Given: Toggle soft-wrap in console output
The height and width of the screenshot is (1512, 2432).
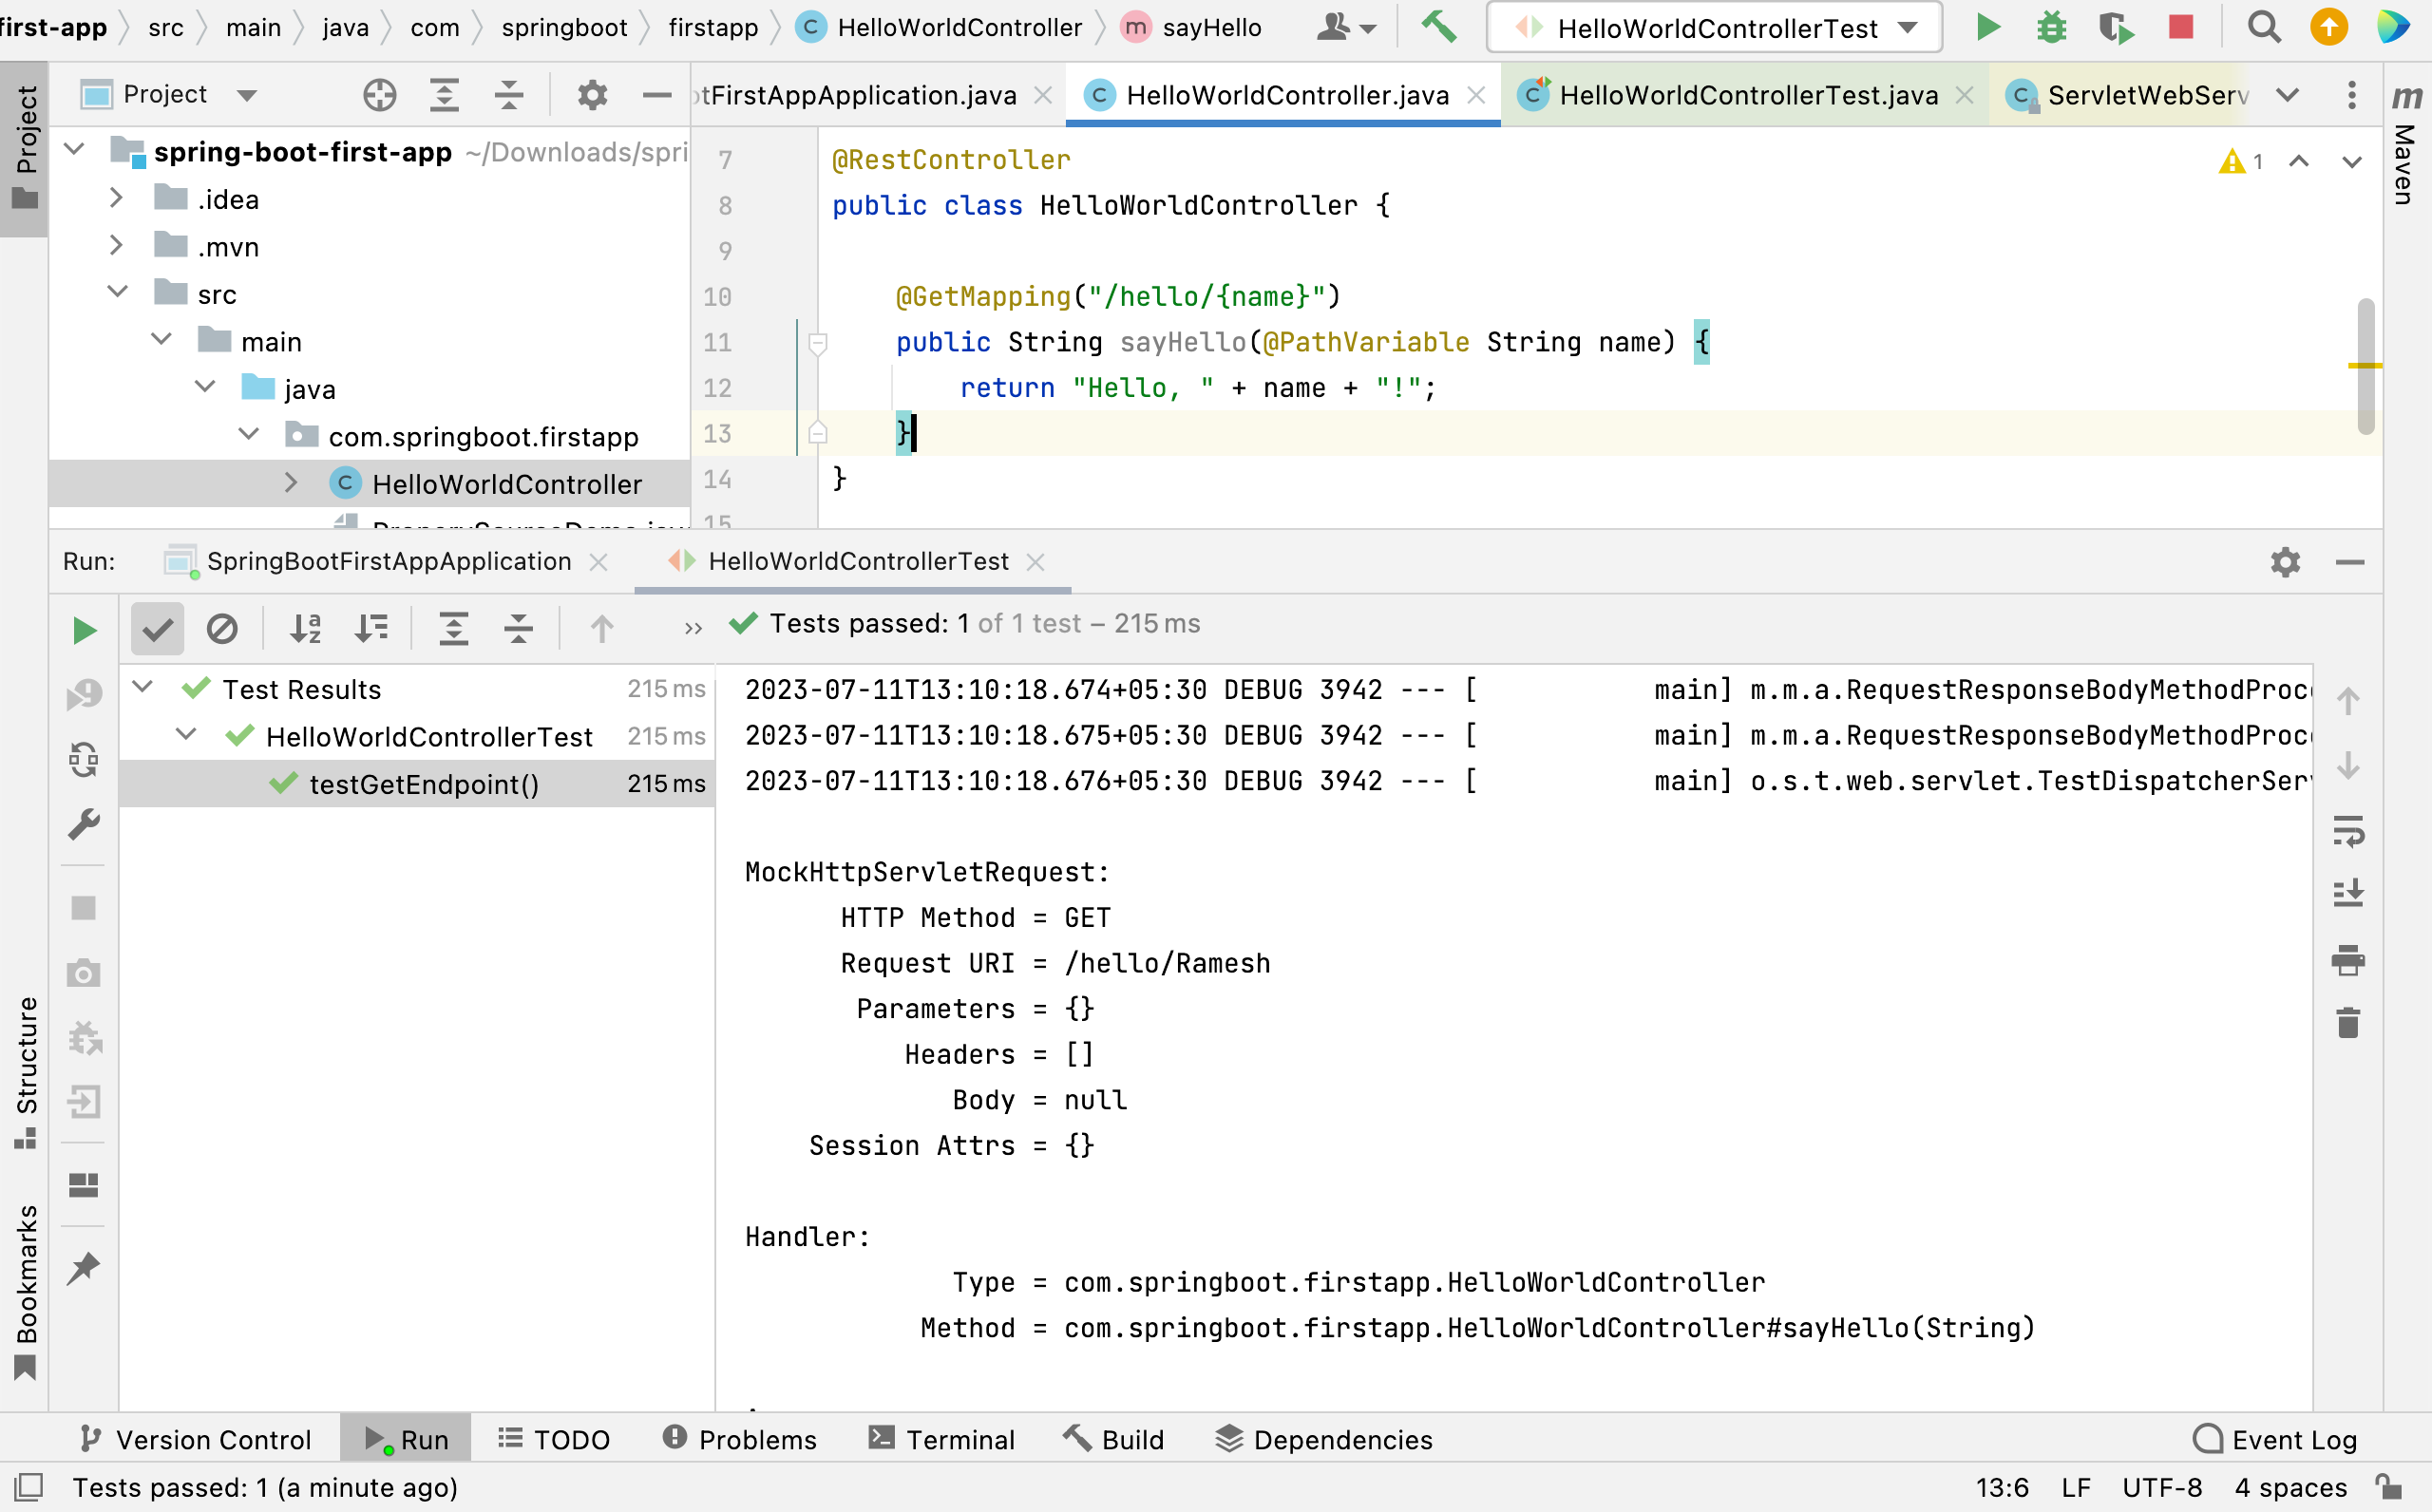Looking at the screenshot, I should [x=2348, y=831].
